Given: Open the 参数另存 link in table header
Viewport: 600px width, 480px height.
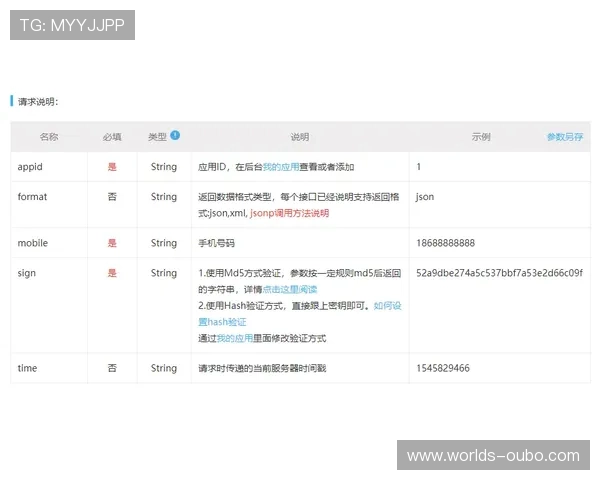Looking at the screenshot, I should [565, 137].
